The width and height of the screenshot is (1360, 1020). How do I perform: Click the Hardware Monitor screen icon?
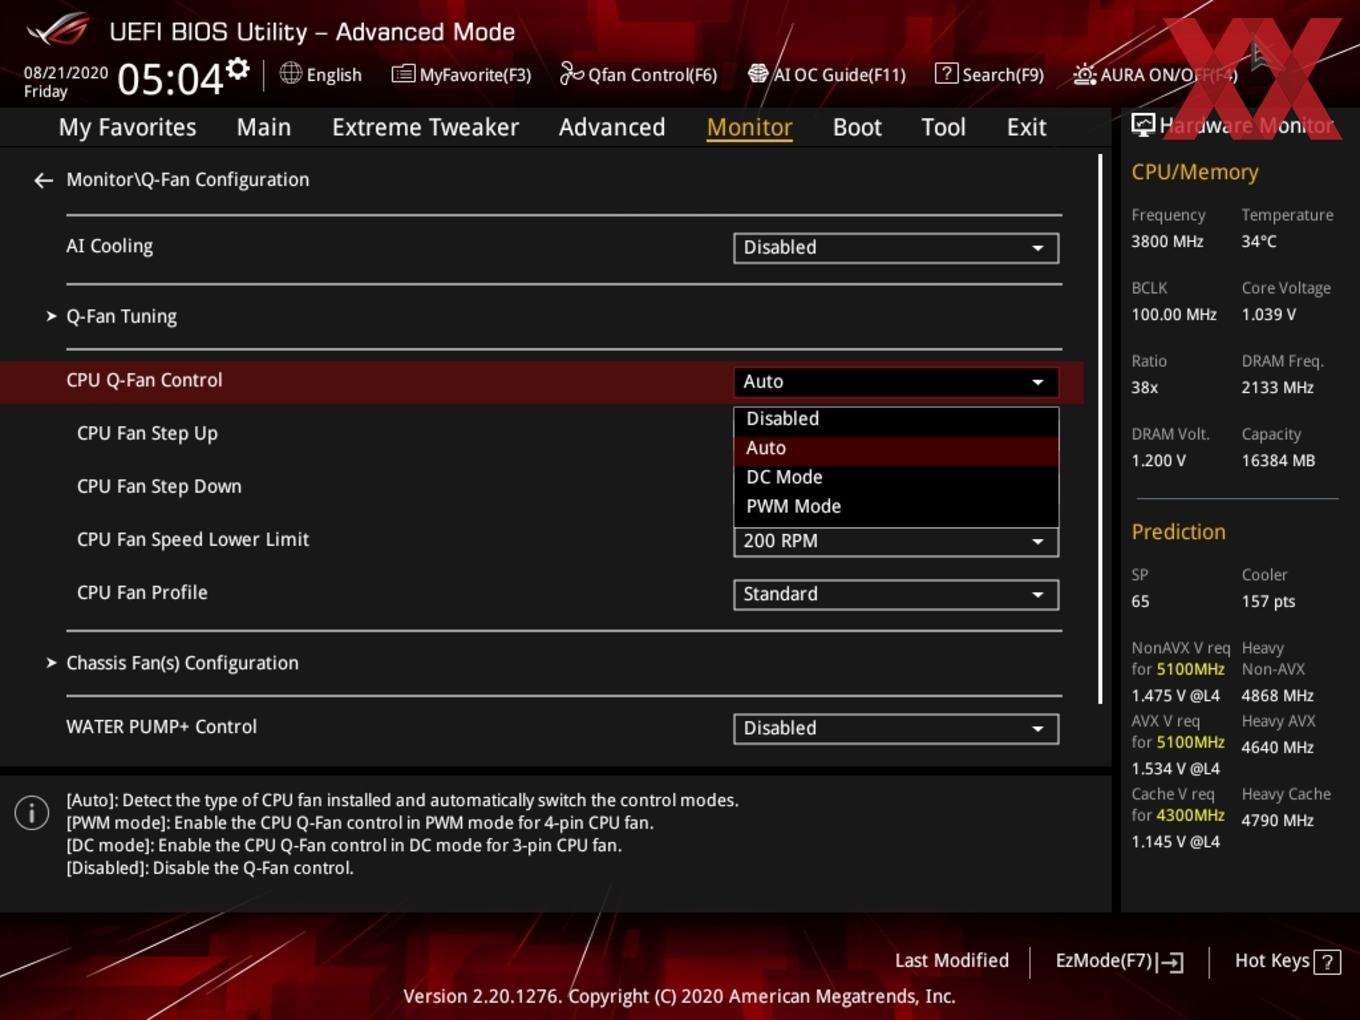1143,125
